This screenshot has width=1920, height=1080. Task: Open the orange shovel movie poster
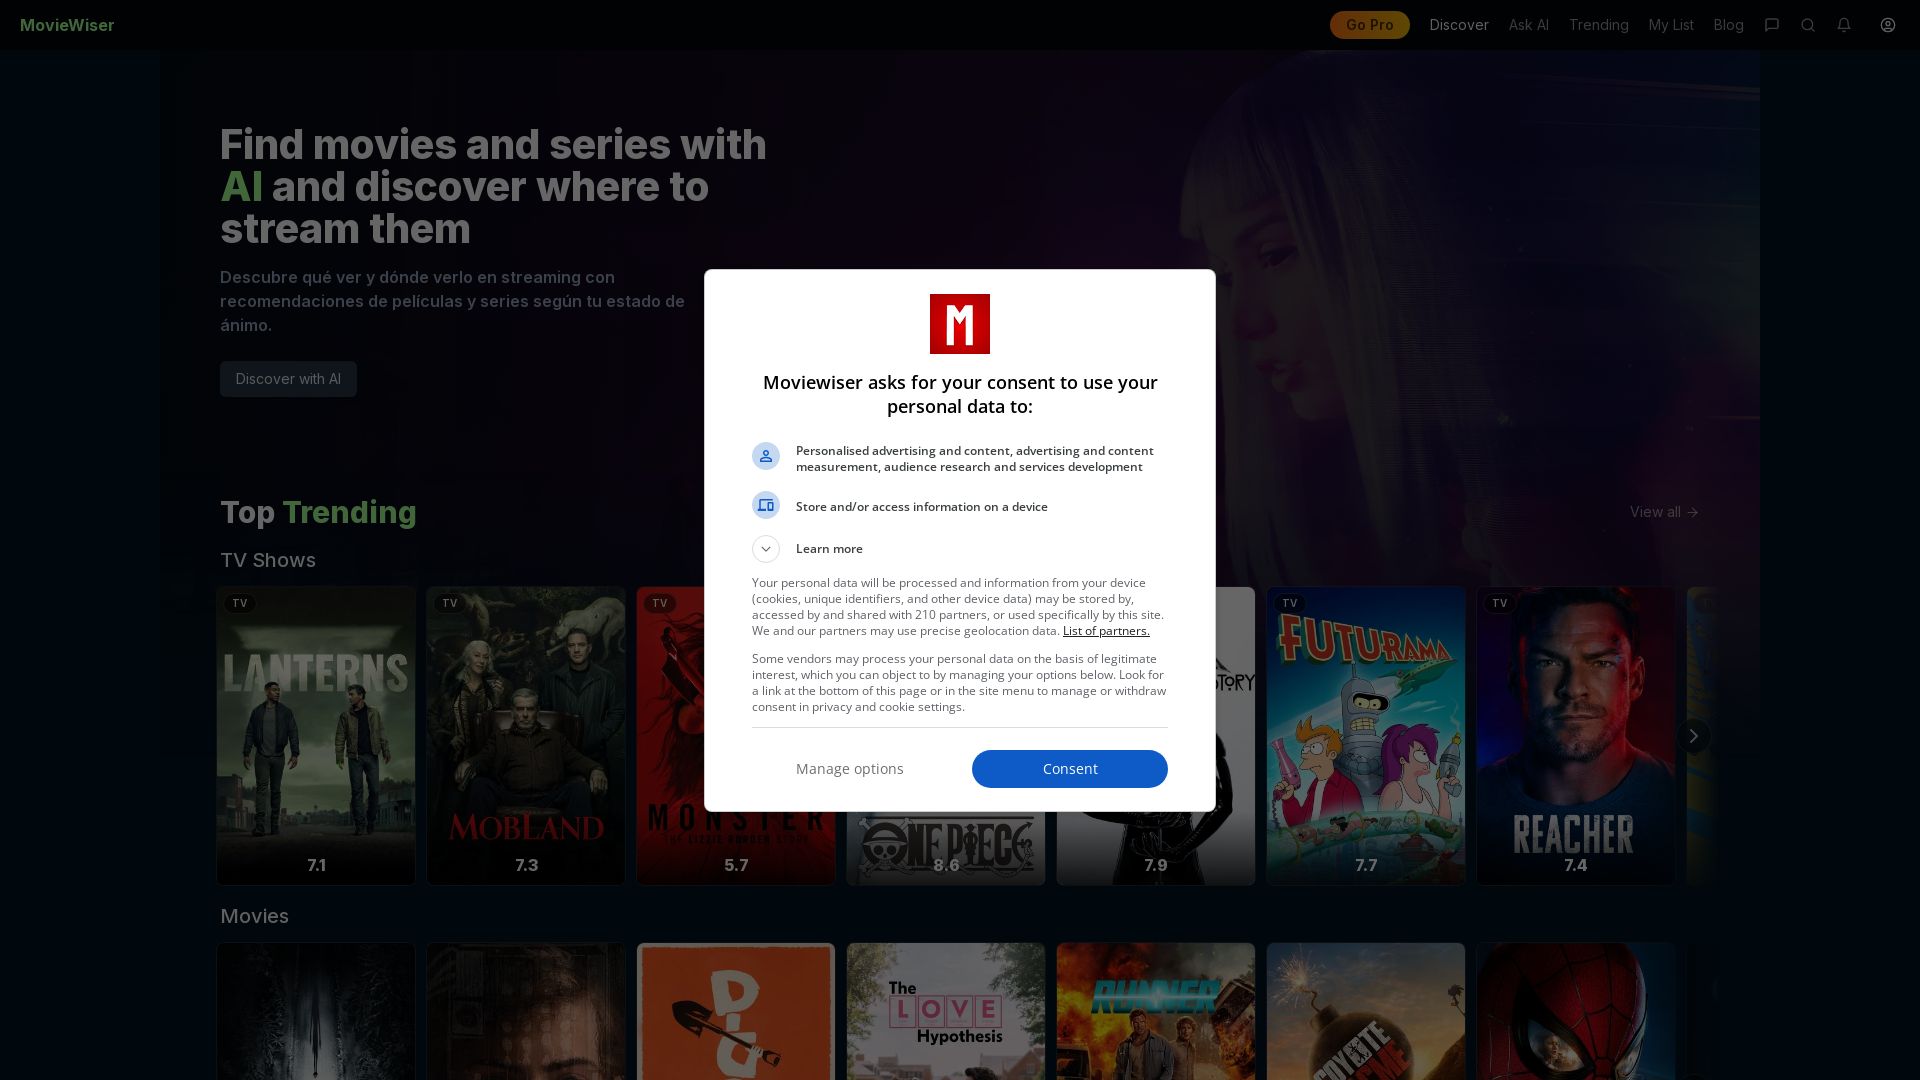tap(736, 1011)
